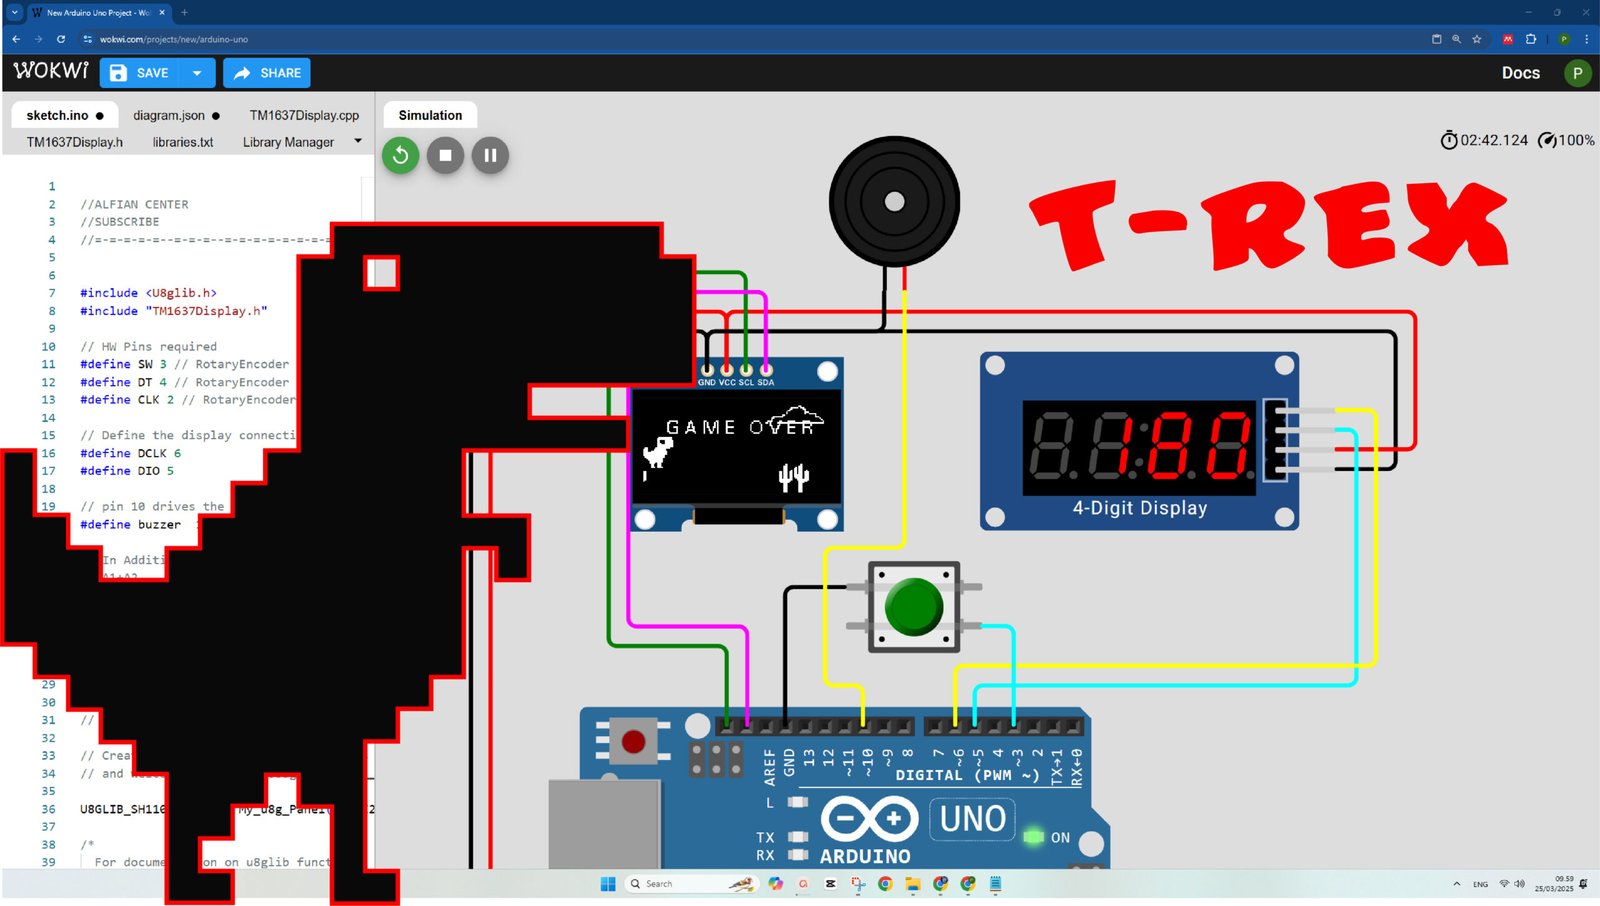This screenshot has width=1600, height=906.
Task: Open the Chrome profile avatar
Action: click(1564, 39)
